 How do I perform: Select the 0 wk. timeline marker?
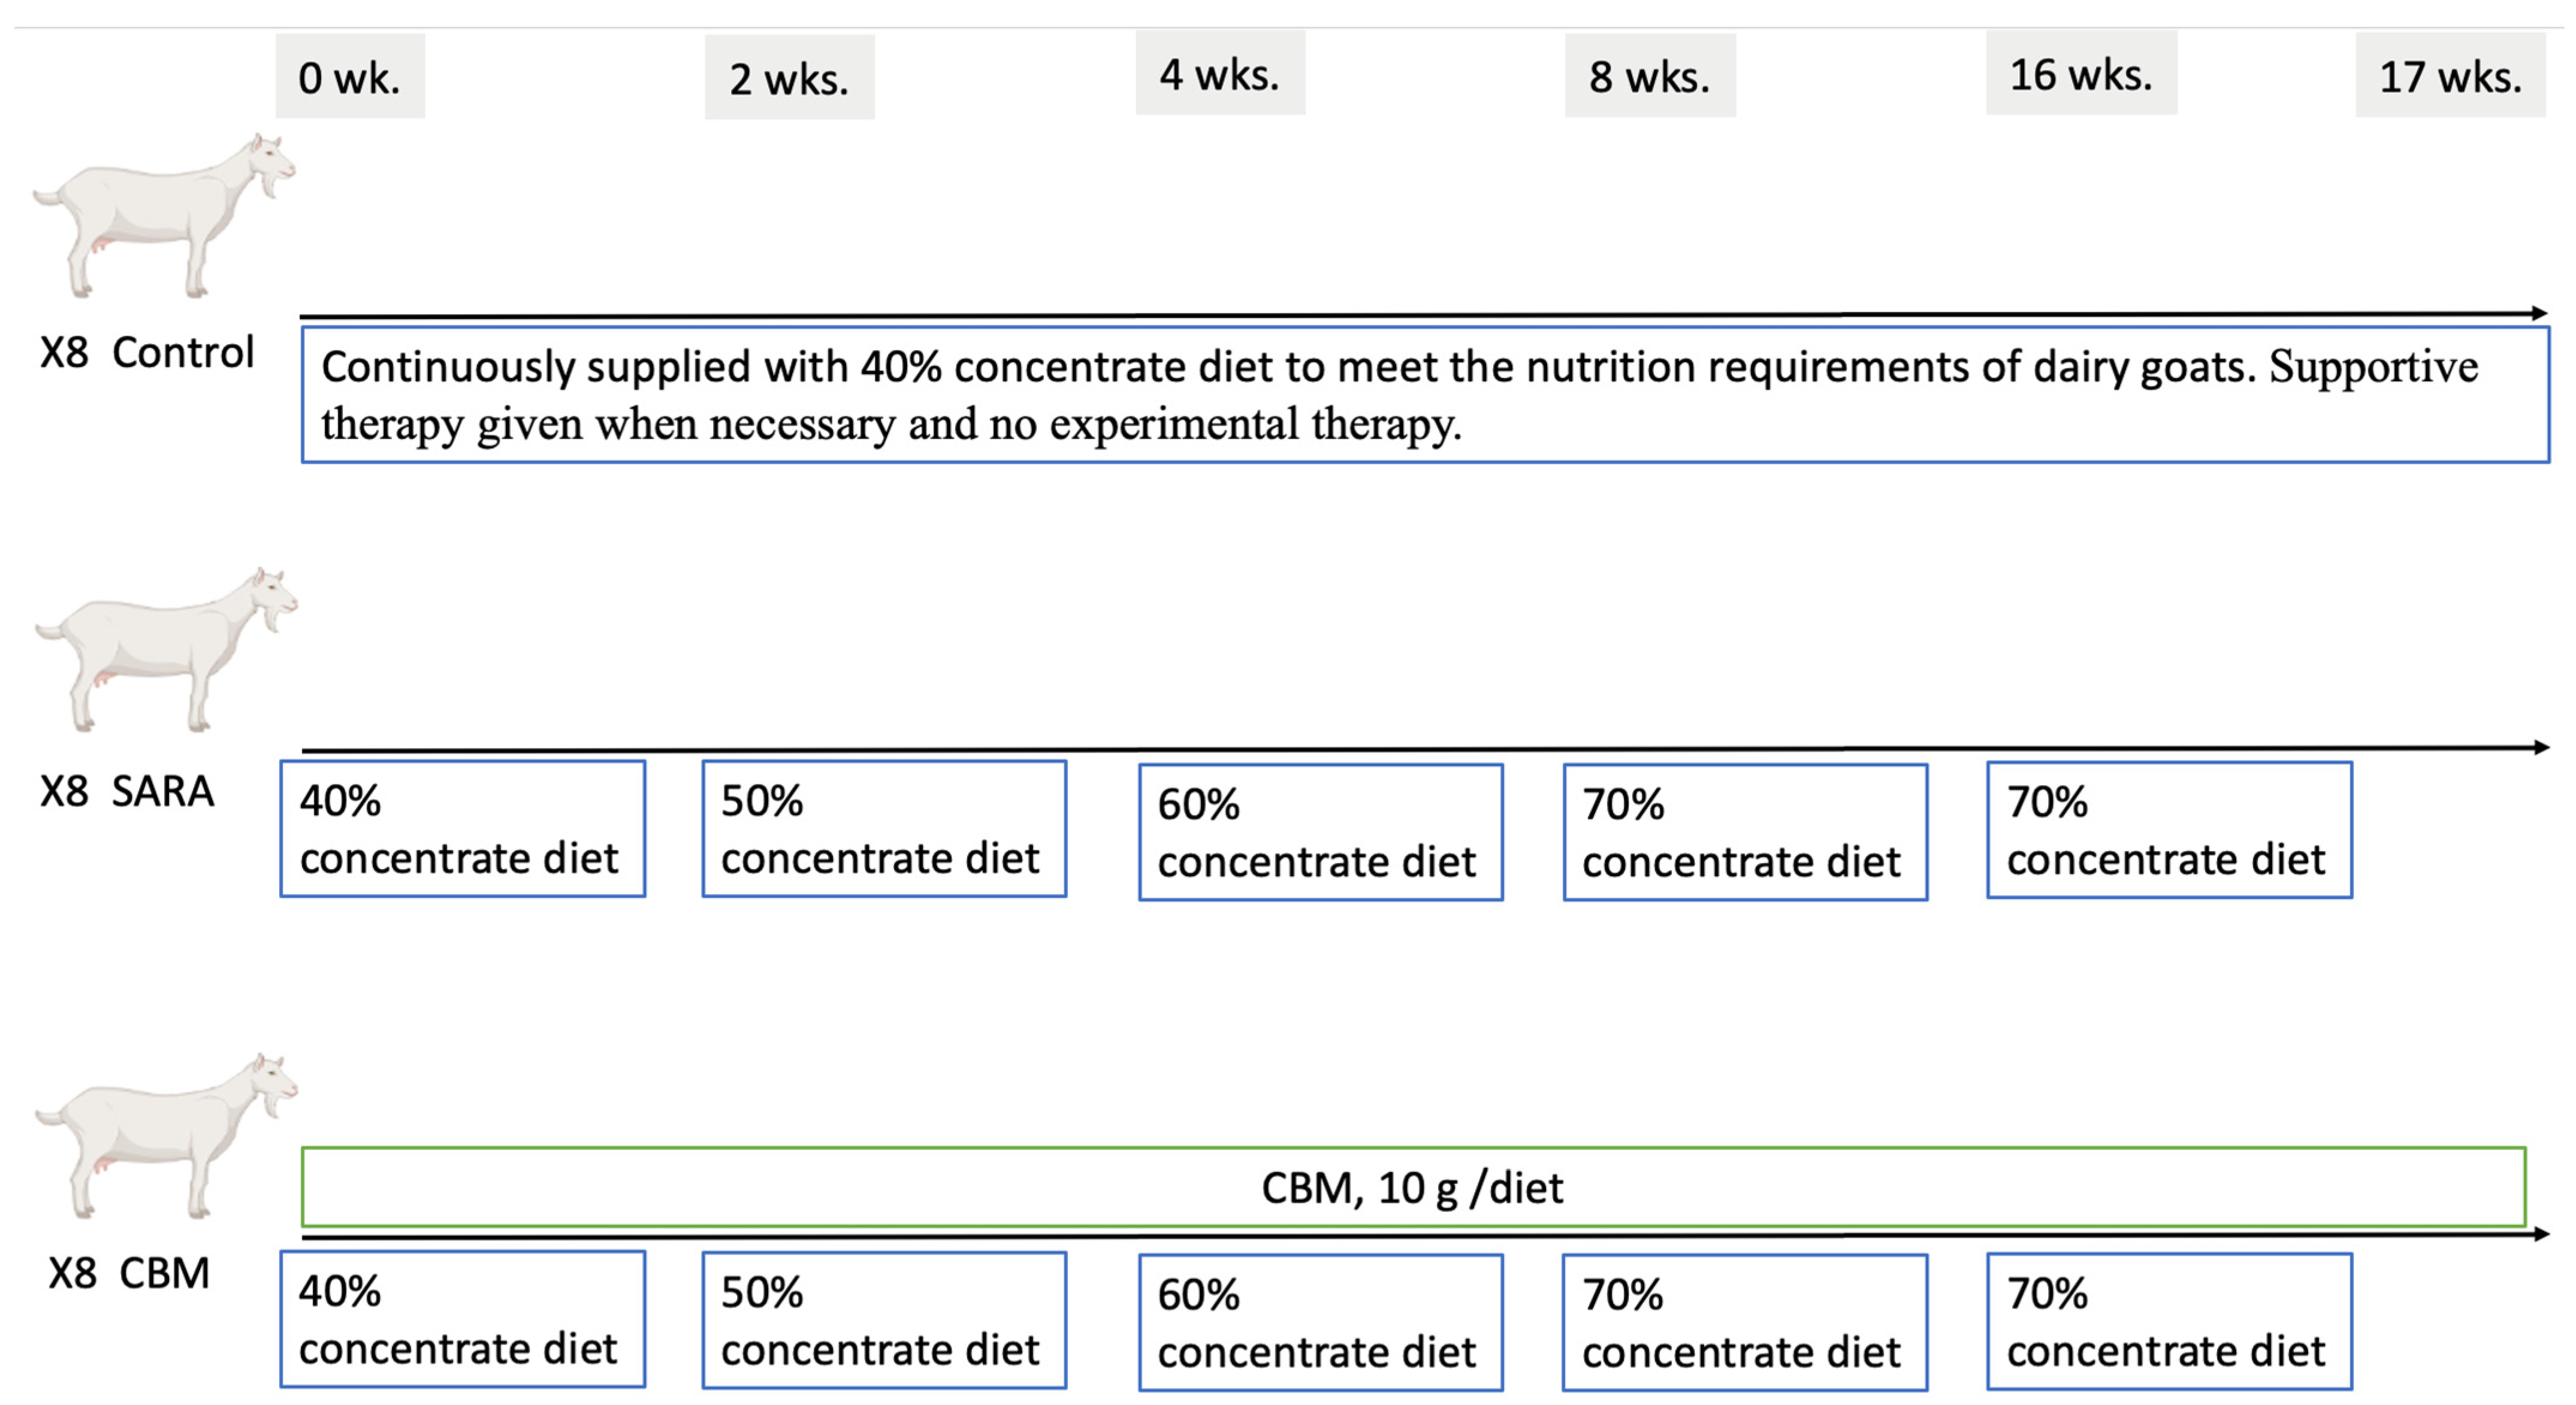tap(350, 77)
